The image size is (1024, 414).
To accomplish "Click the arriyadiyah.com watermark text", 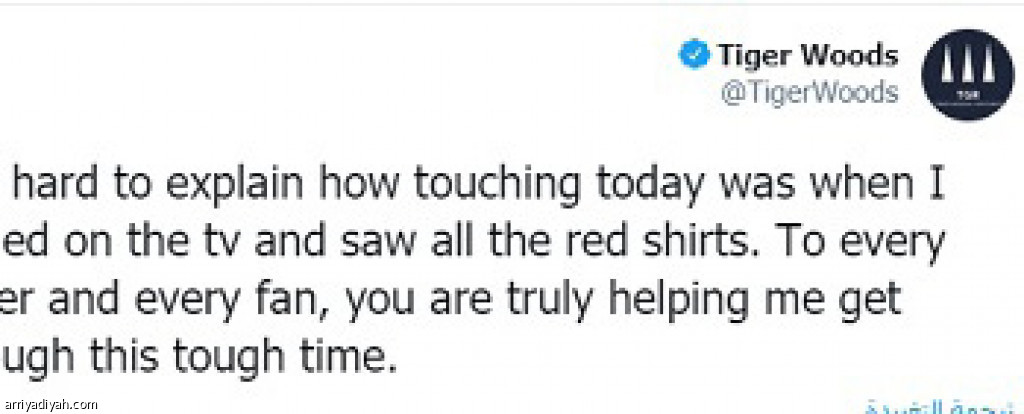I will pos(50,405).
